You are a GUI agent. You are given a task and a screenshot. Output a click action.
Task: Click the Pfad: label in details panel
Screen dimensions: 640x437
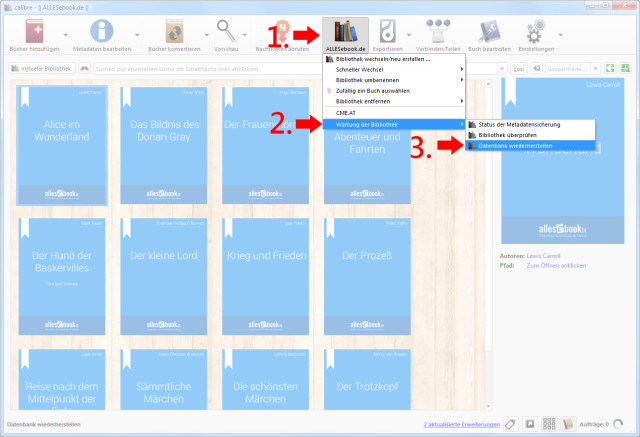(x=507, y=266)
